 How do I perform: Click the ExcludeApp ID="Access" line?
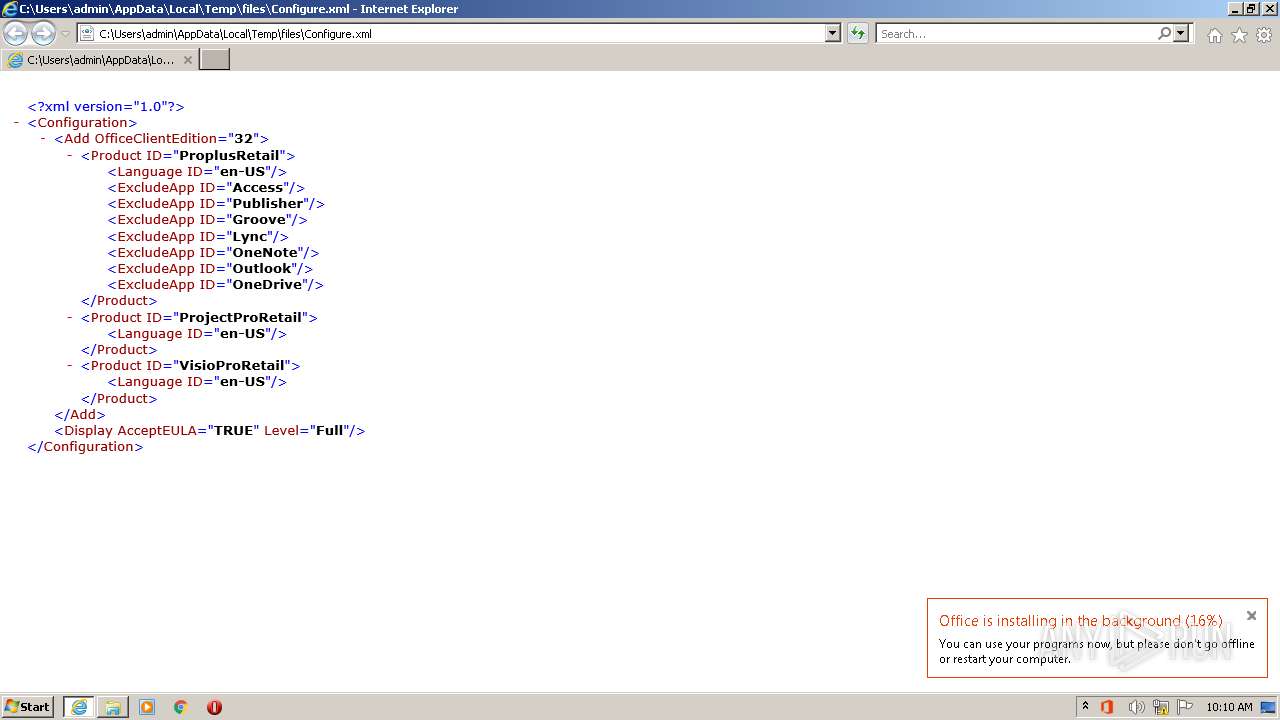coord(206,187)
